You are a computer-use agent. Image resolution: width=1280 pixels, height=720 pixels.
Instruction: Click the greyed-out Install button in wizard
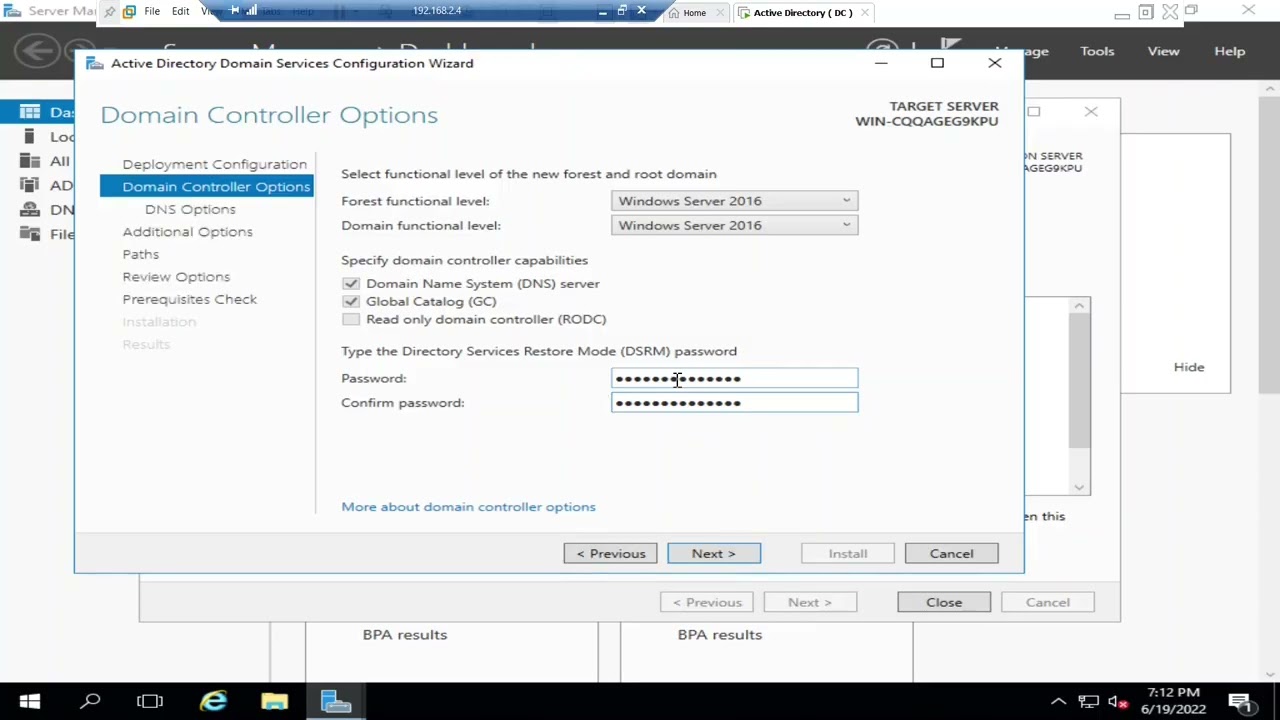coord(847,553)
